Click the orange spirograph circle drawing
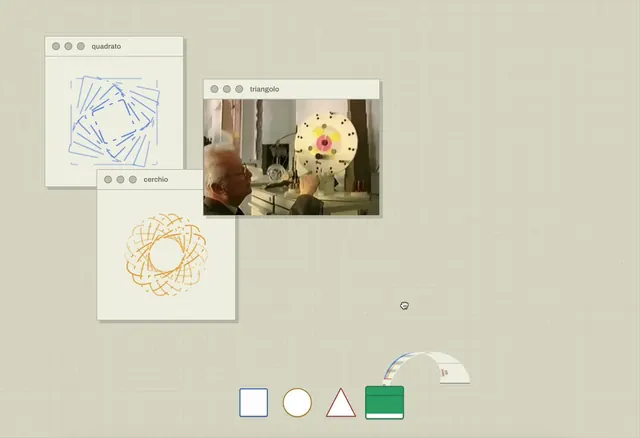640x438 pixels. 166,254
